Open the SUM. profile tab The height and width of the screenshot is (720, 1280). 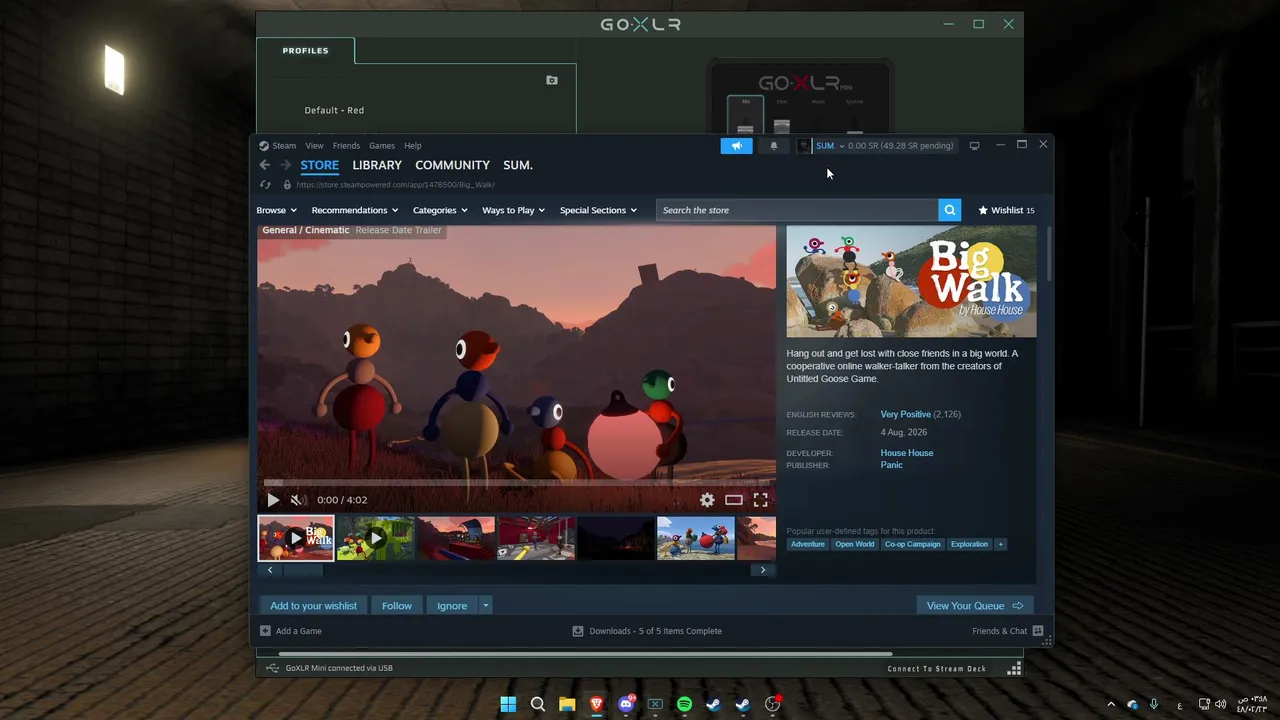click(518, 165)
